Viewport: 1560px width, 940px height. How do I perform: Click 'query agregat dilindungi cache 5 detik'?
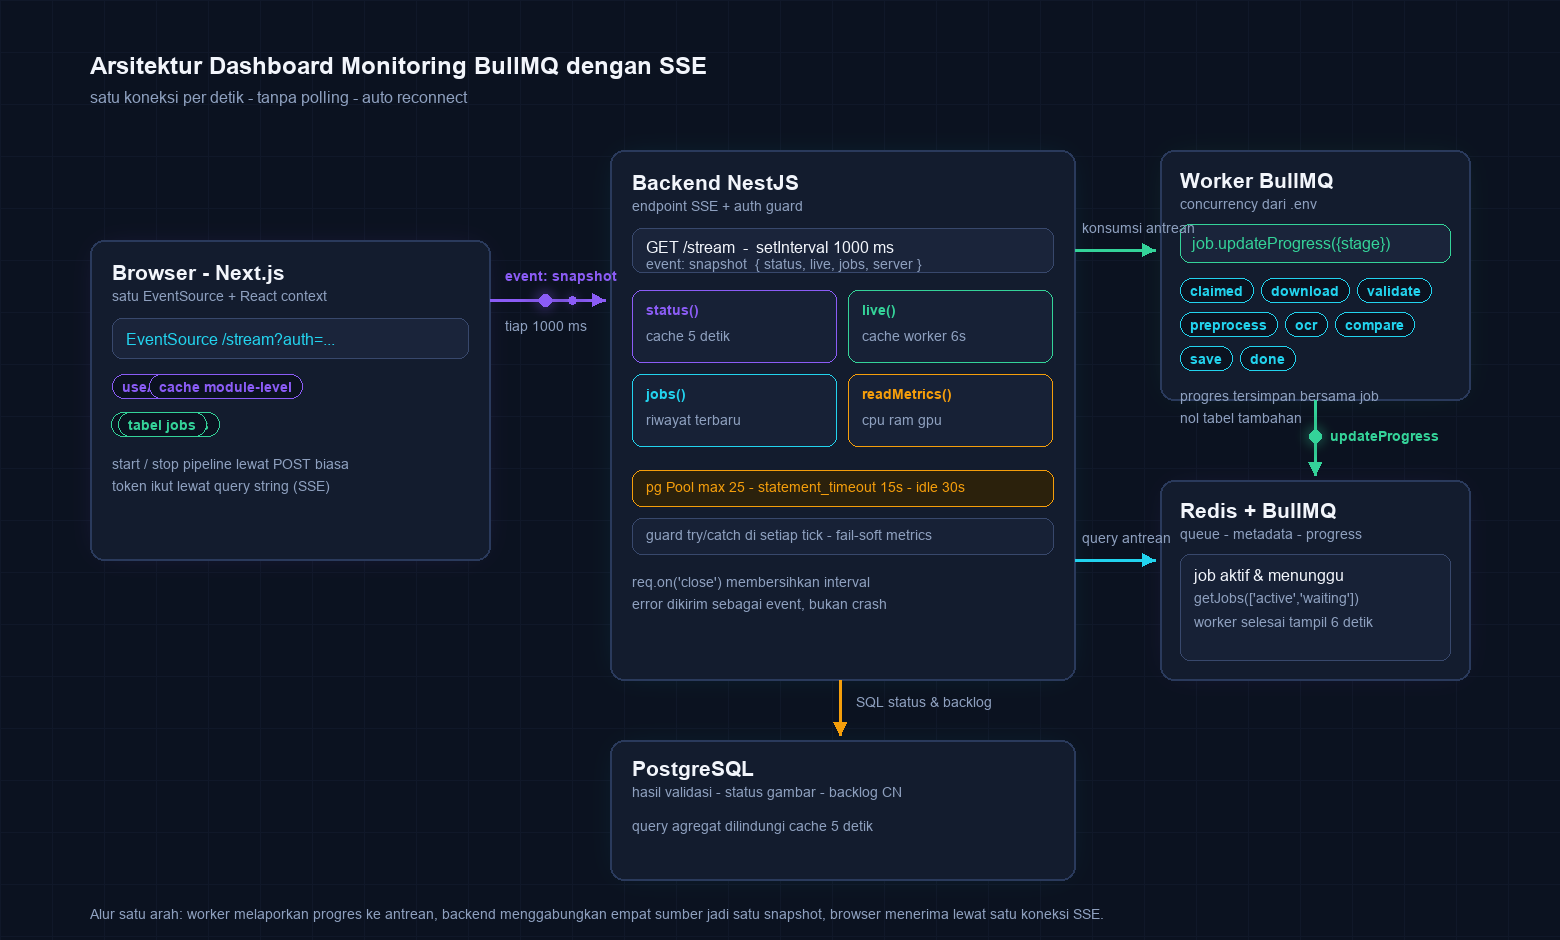click(x=752, y=826)
